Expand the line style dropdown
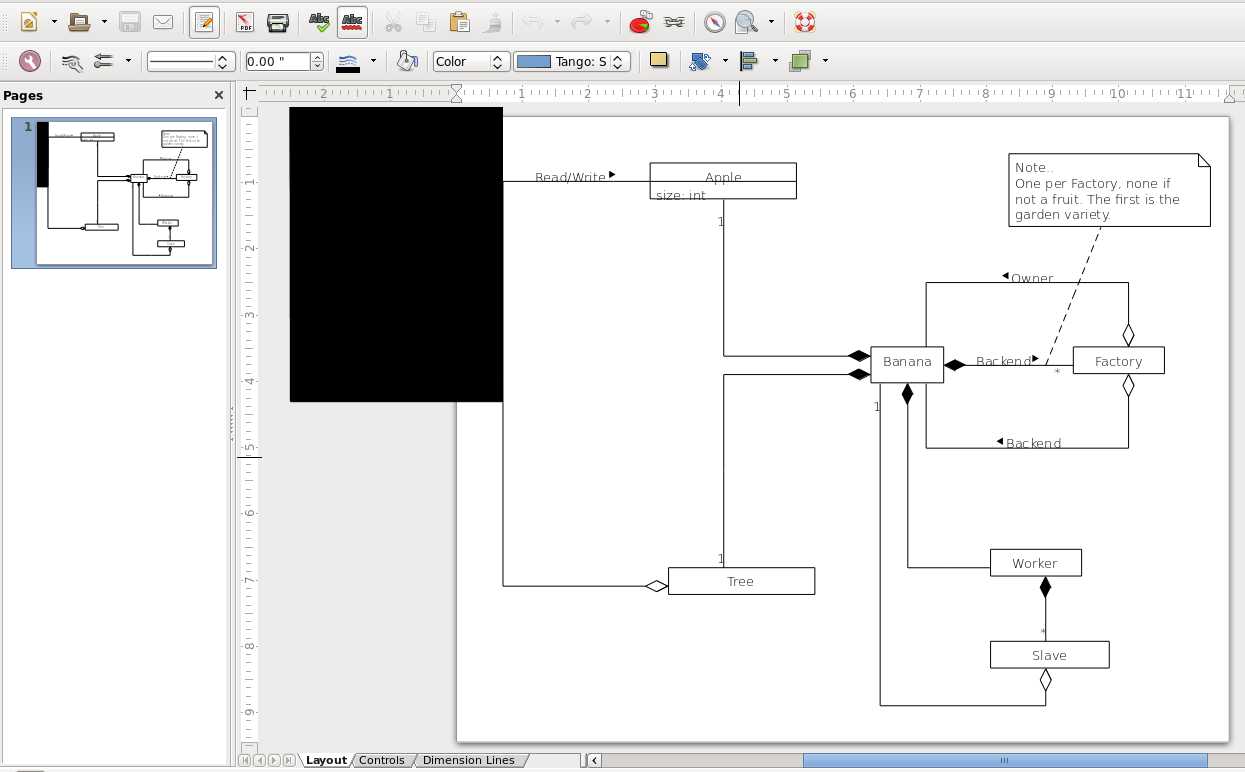Screen dimensions: 1245x772 pyautogui.click(x=224, y=62)
